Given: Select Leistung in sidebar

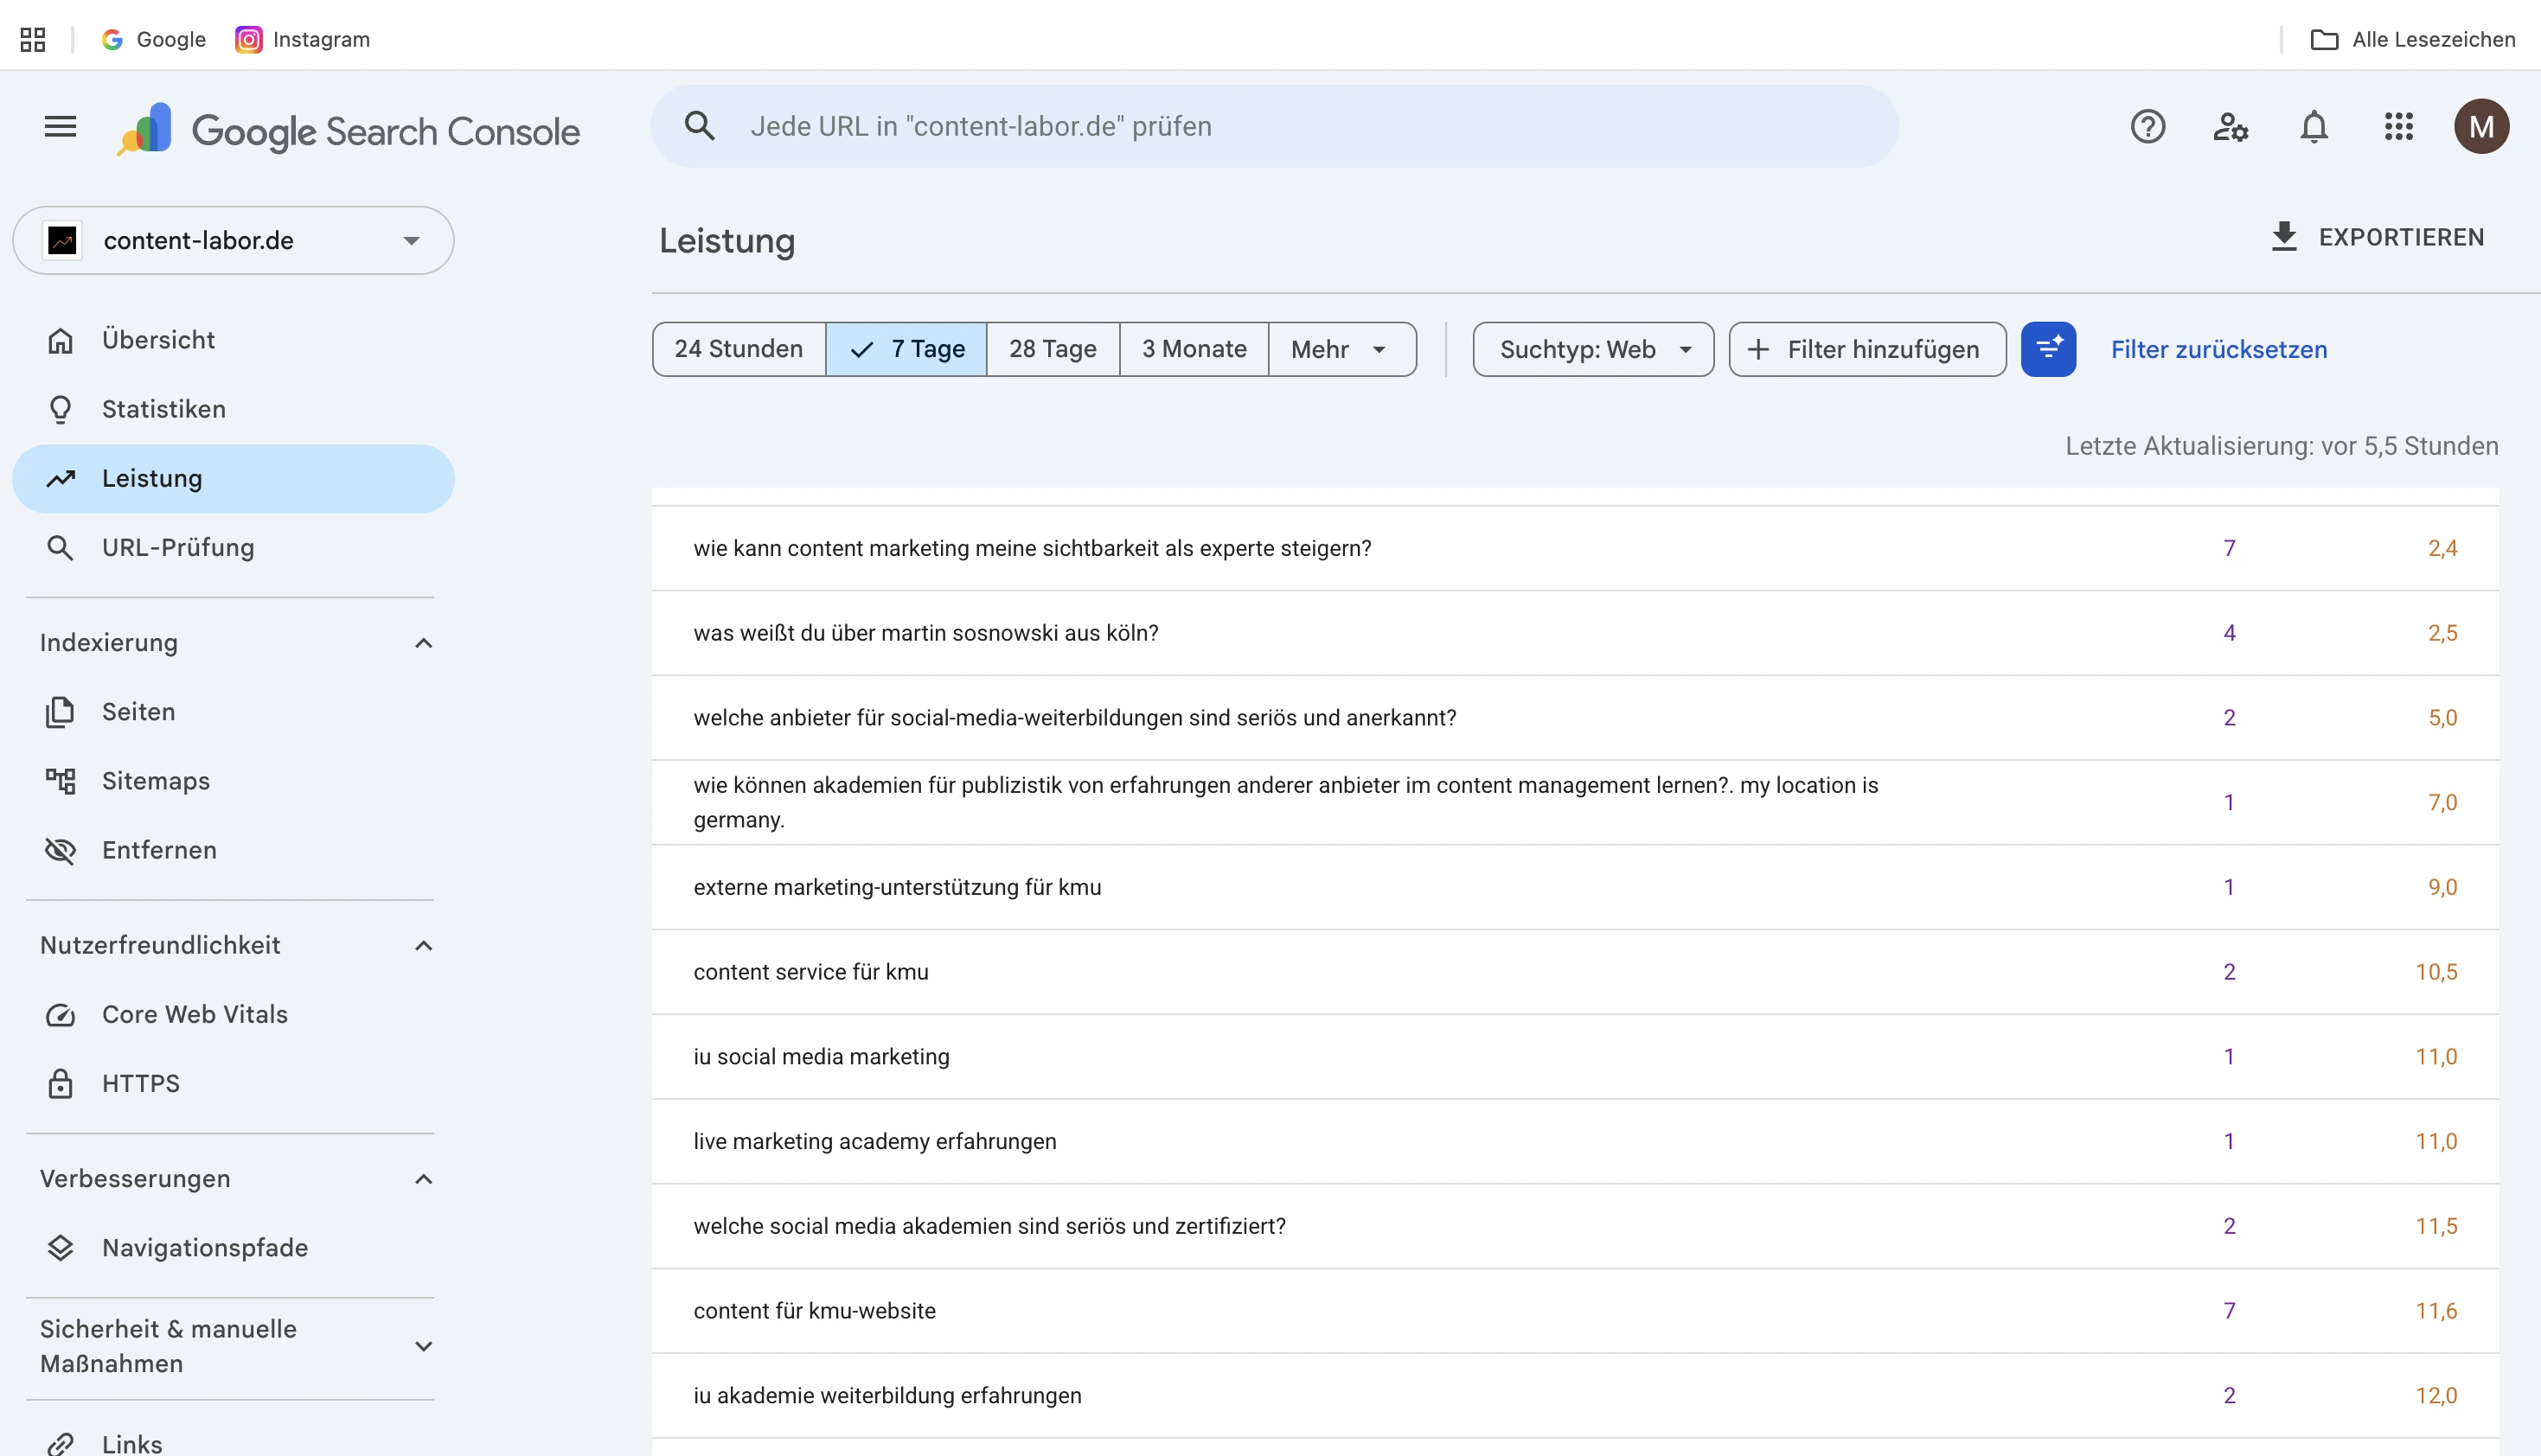Looking at the screenshot, I should pyautogui.click(x=233, y=478).
